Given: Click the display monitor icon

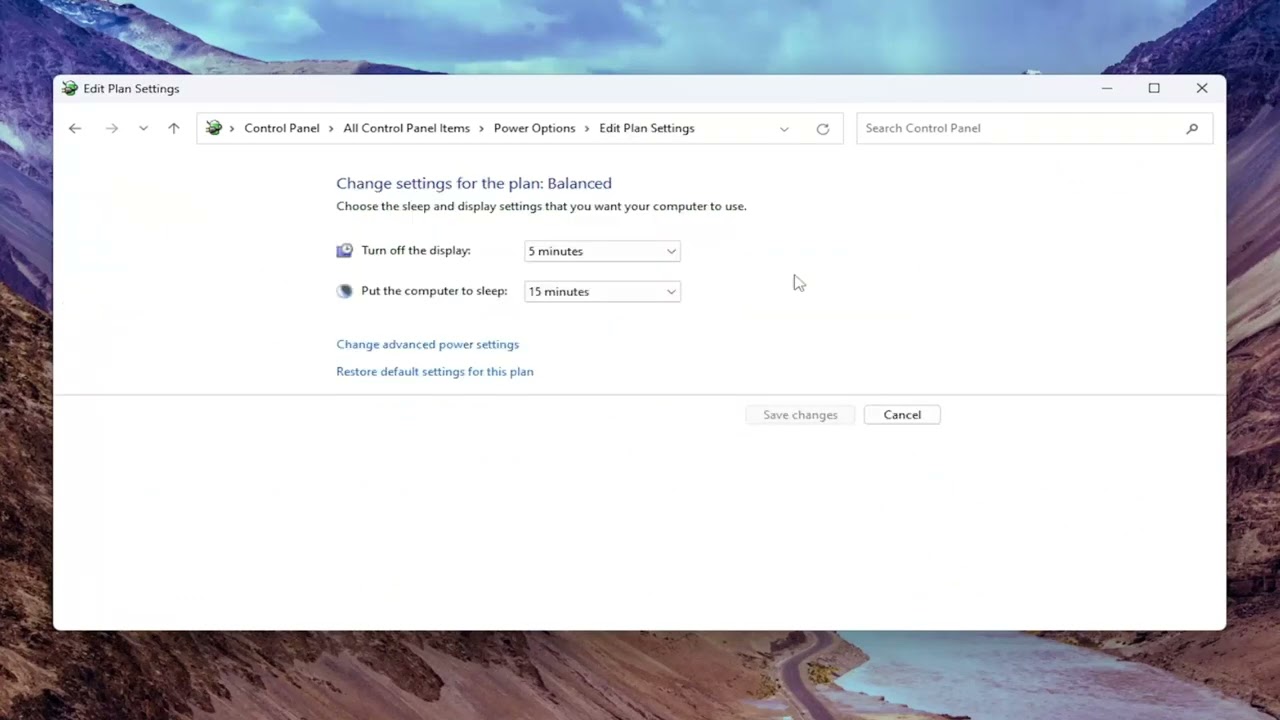Looking at the screenshot, I should 345,251.
